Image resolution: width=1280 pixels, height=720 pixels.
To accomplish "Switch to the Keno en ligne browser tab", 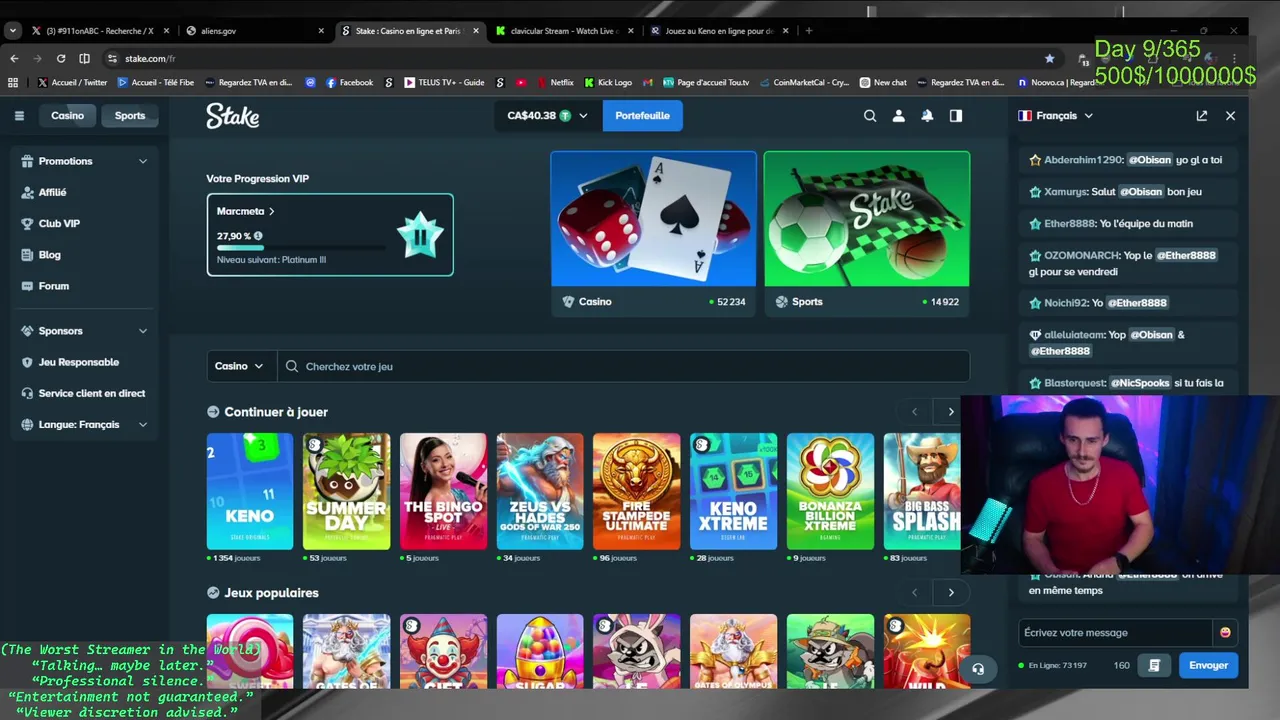I will (718, 31).
